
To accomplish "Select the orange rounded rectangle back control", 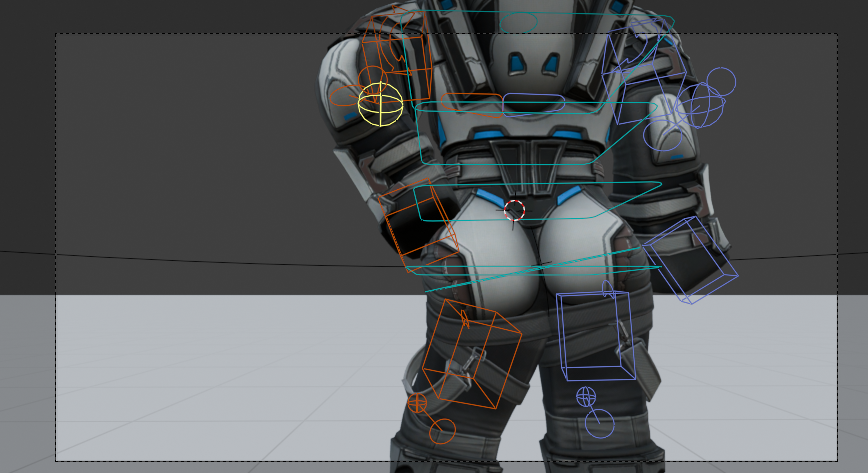I will point(472,105).
